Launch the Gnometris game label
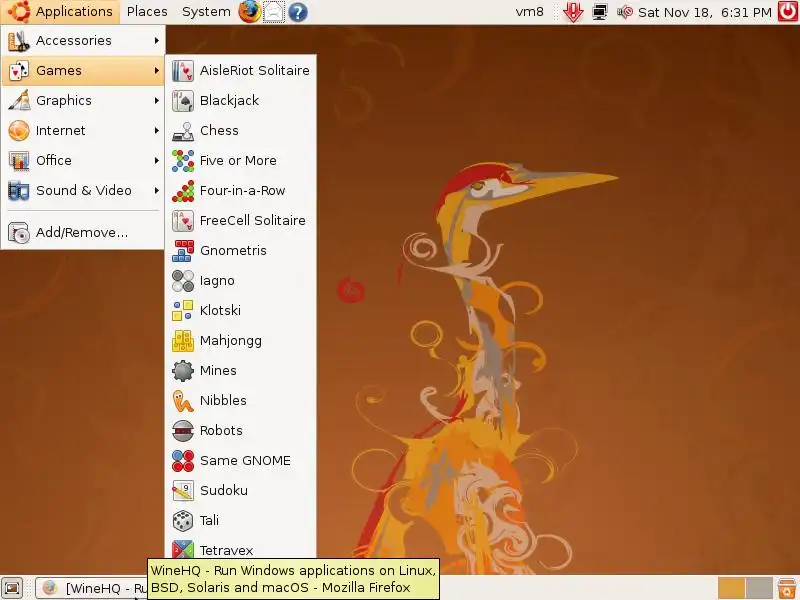The height and width of the screenshot is (600, 800). click(233, 251)
